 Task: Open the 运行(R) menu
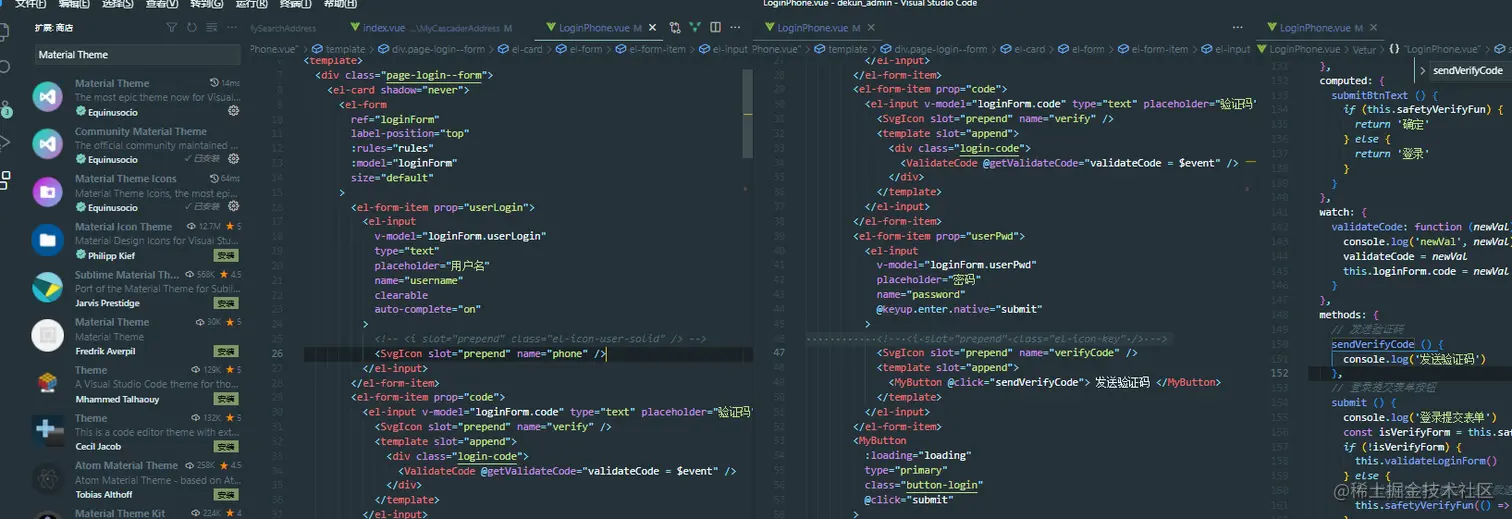(250, 4)
